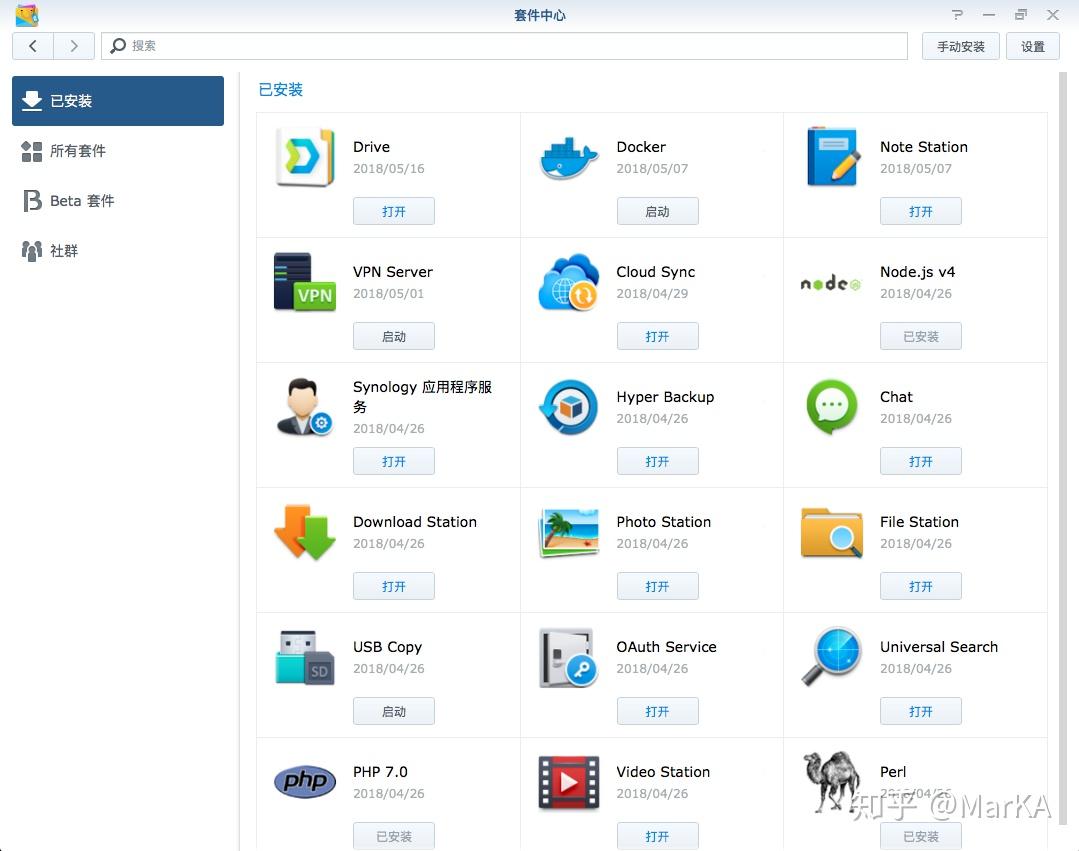1079x851 pixels.
Task: Click the 手动安装 button
Action: 961,46
